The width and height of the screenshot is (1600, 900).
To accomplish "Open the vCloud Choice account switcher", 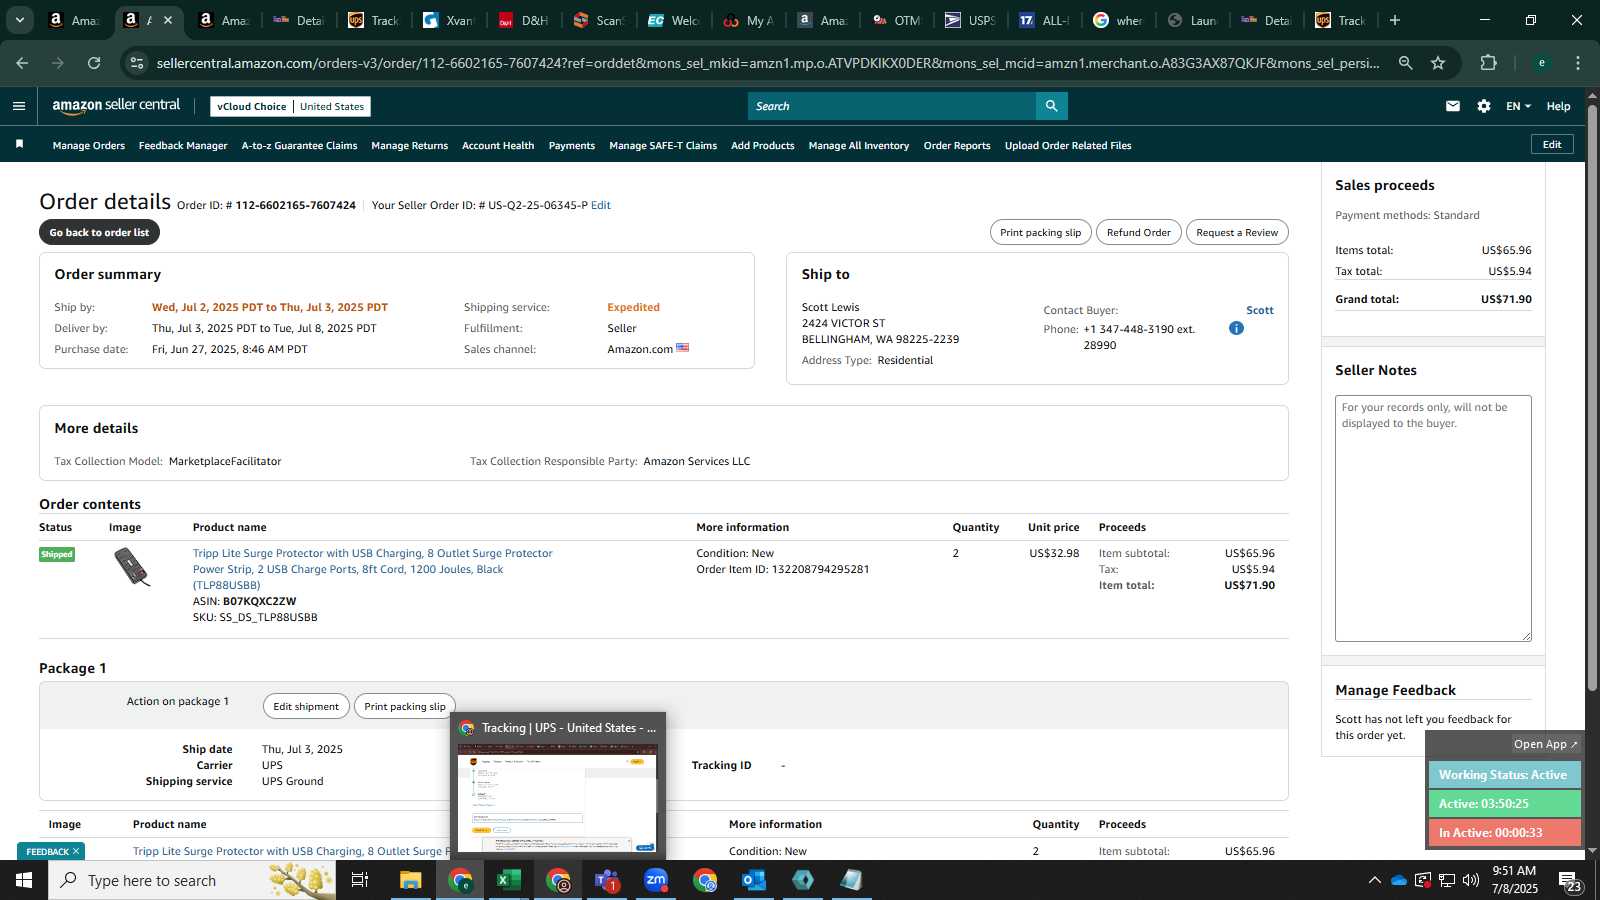I will point(290,106).
